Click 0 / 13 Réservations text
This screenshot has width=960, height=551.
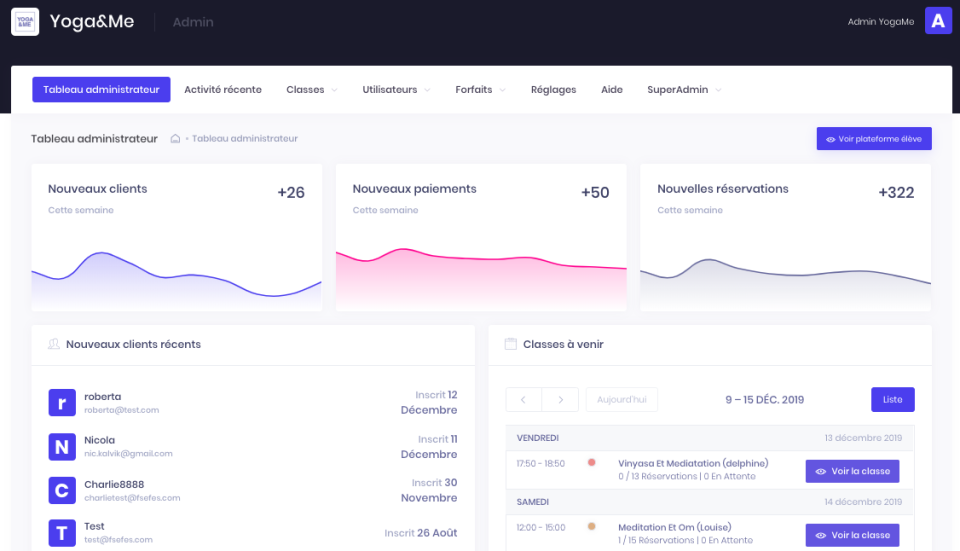point(658,476)
